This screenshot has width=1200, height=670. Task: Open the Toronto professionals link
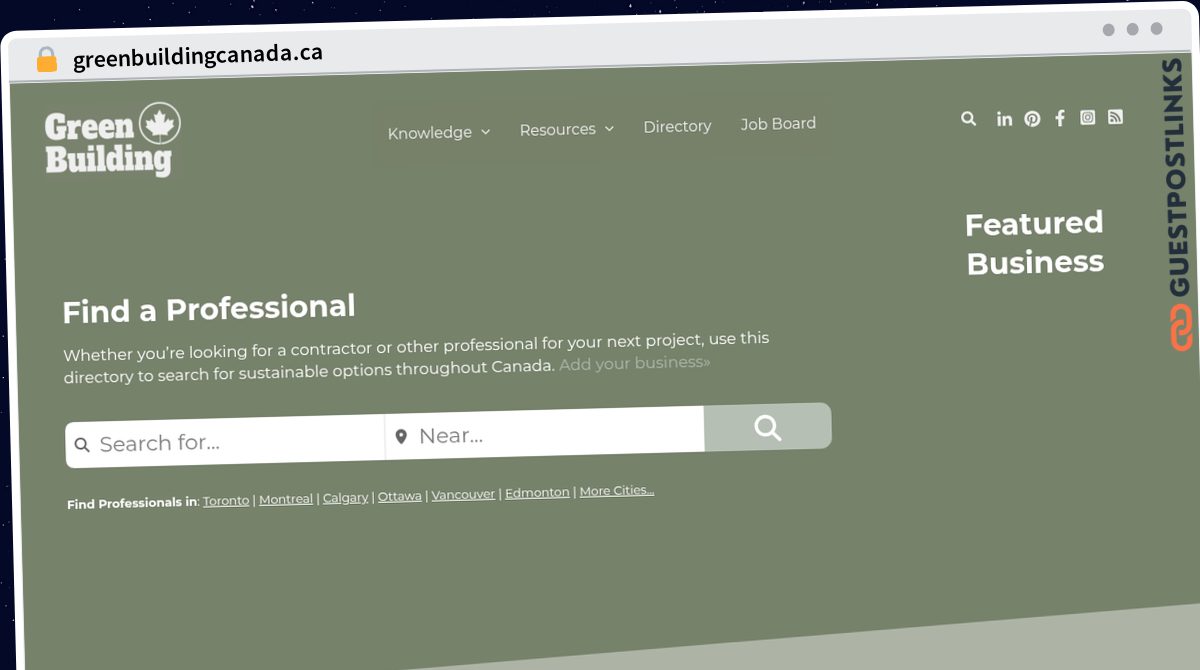point(226,500)
